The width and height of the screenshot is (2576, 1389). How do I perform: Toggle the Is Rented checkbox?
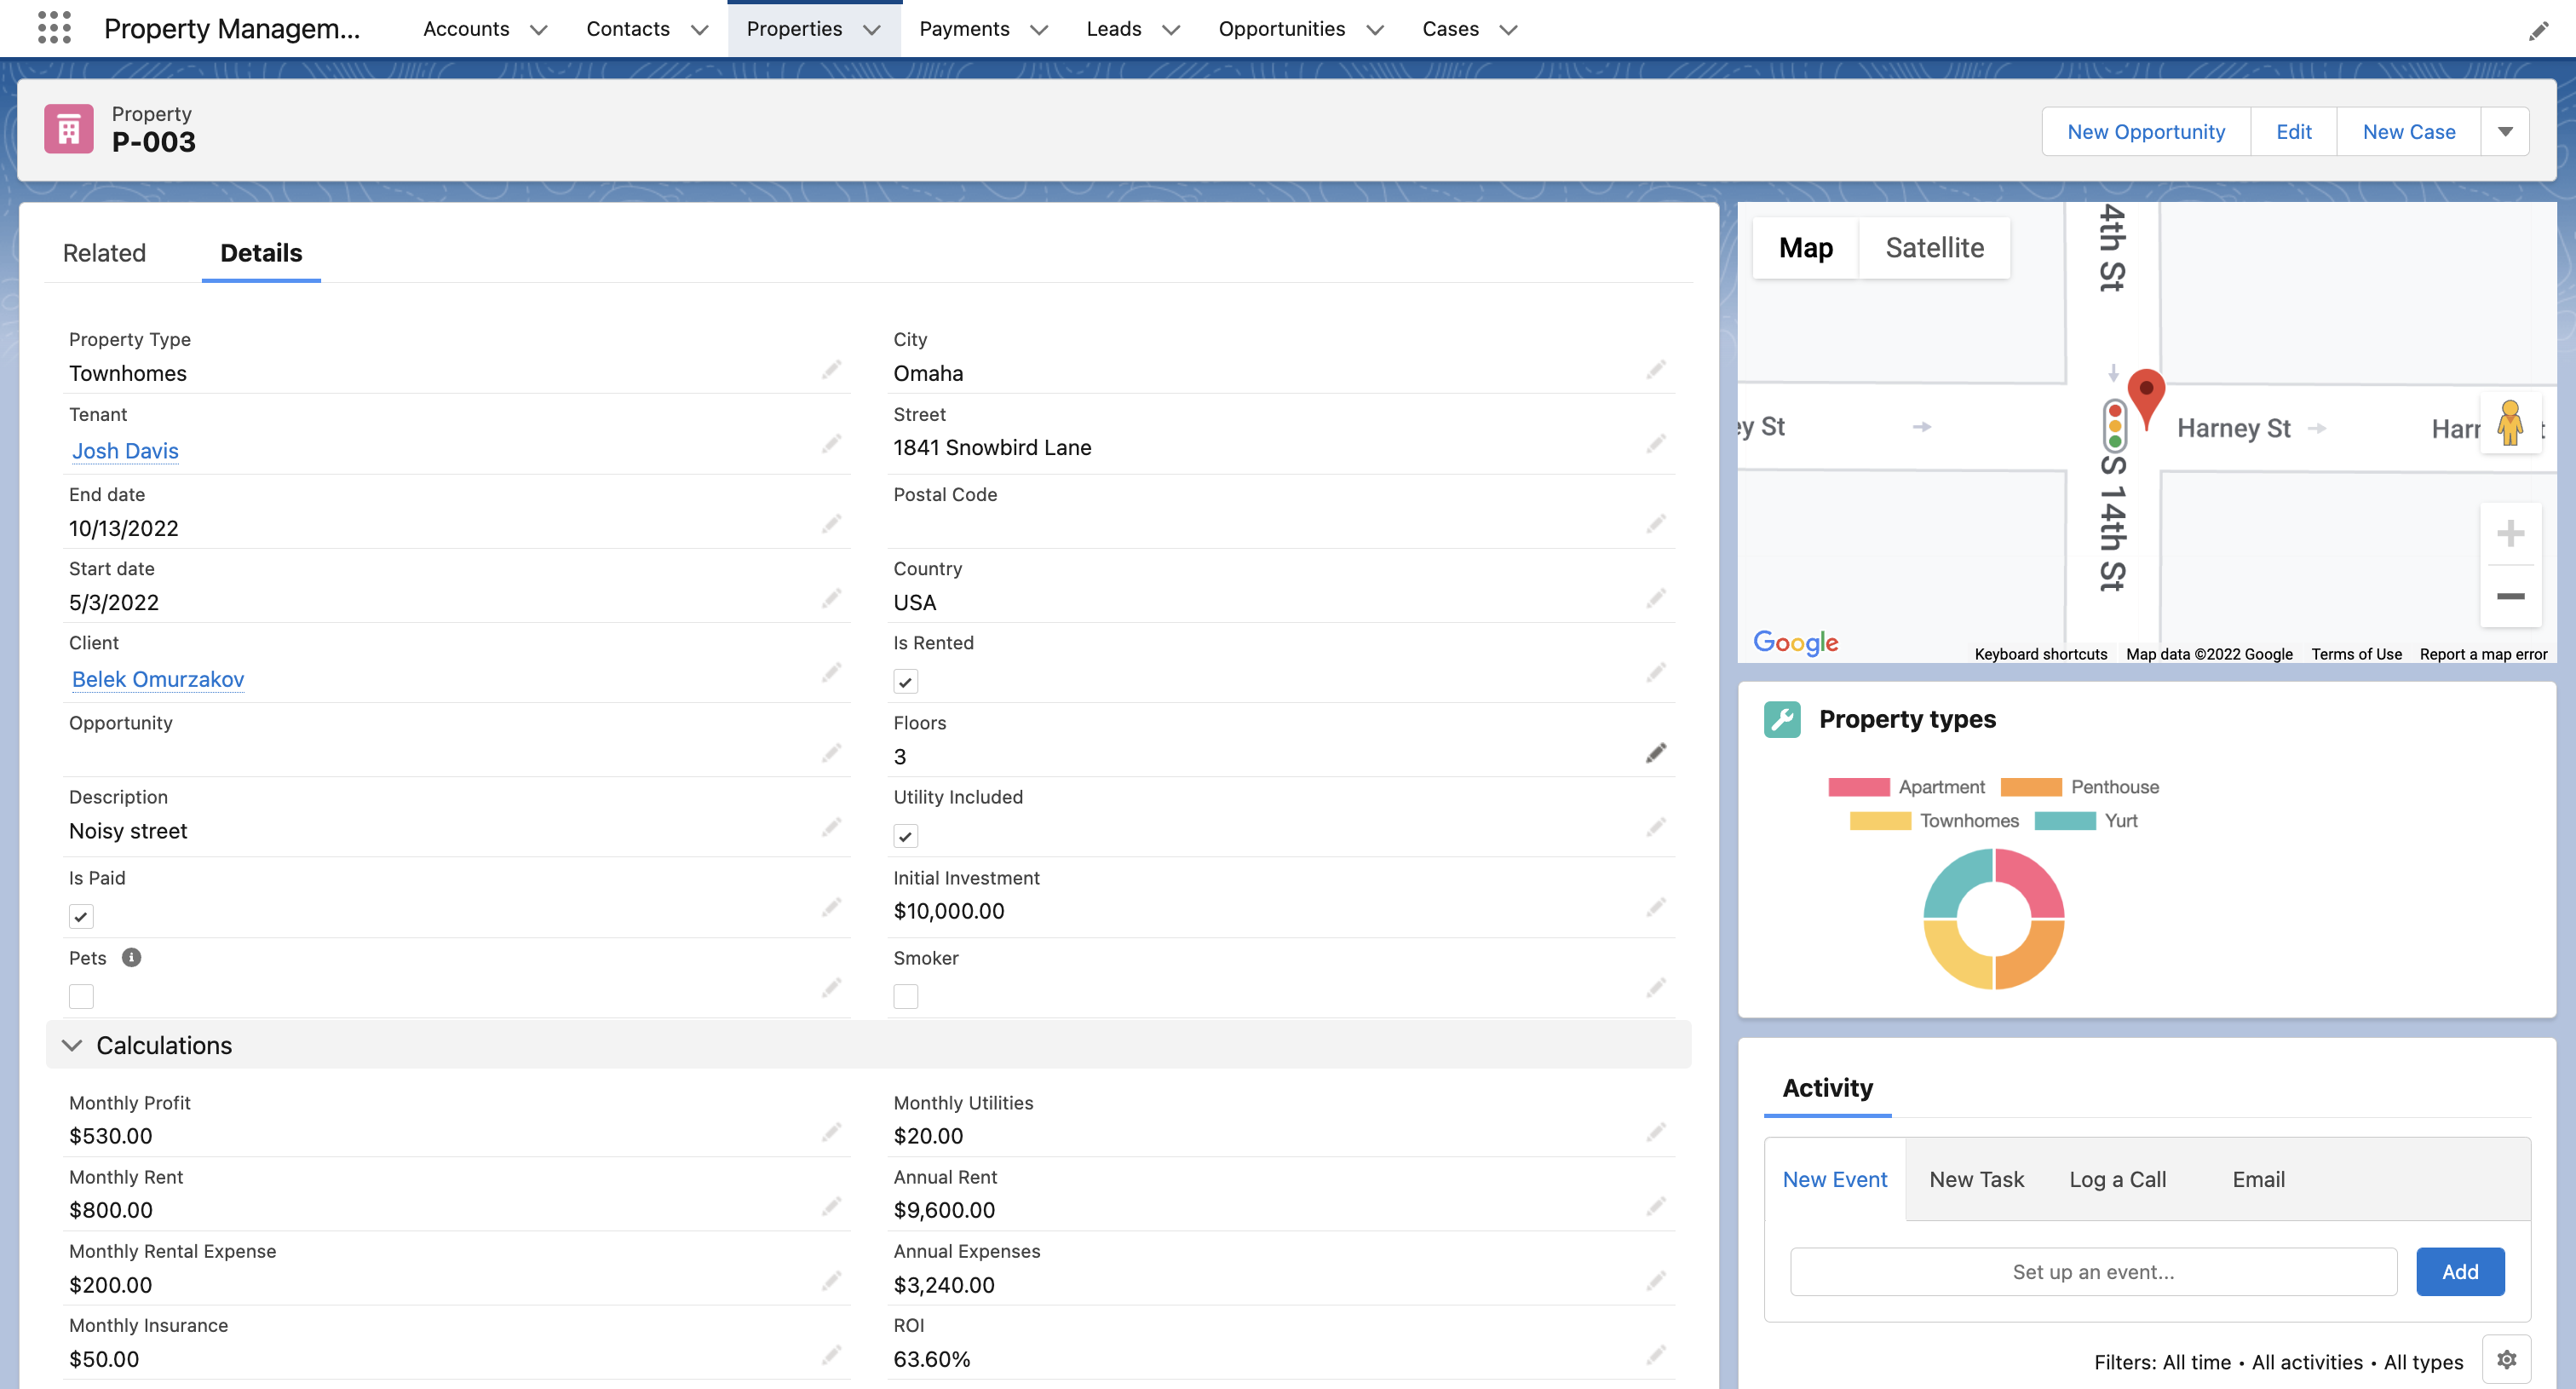(x=905, y=682)
